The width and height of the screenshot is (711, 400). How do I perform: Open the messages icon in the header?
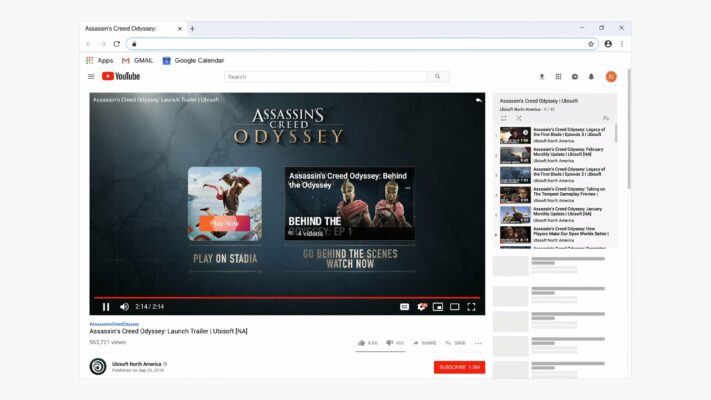(575, 77)
